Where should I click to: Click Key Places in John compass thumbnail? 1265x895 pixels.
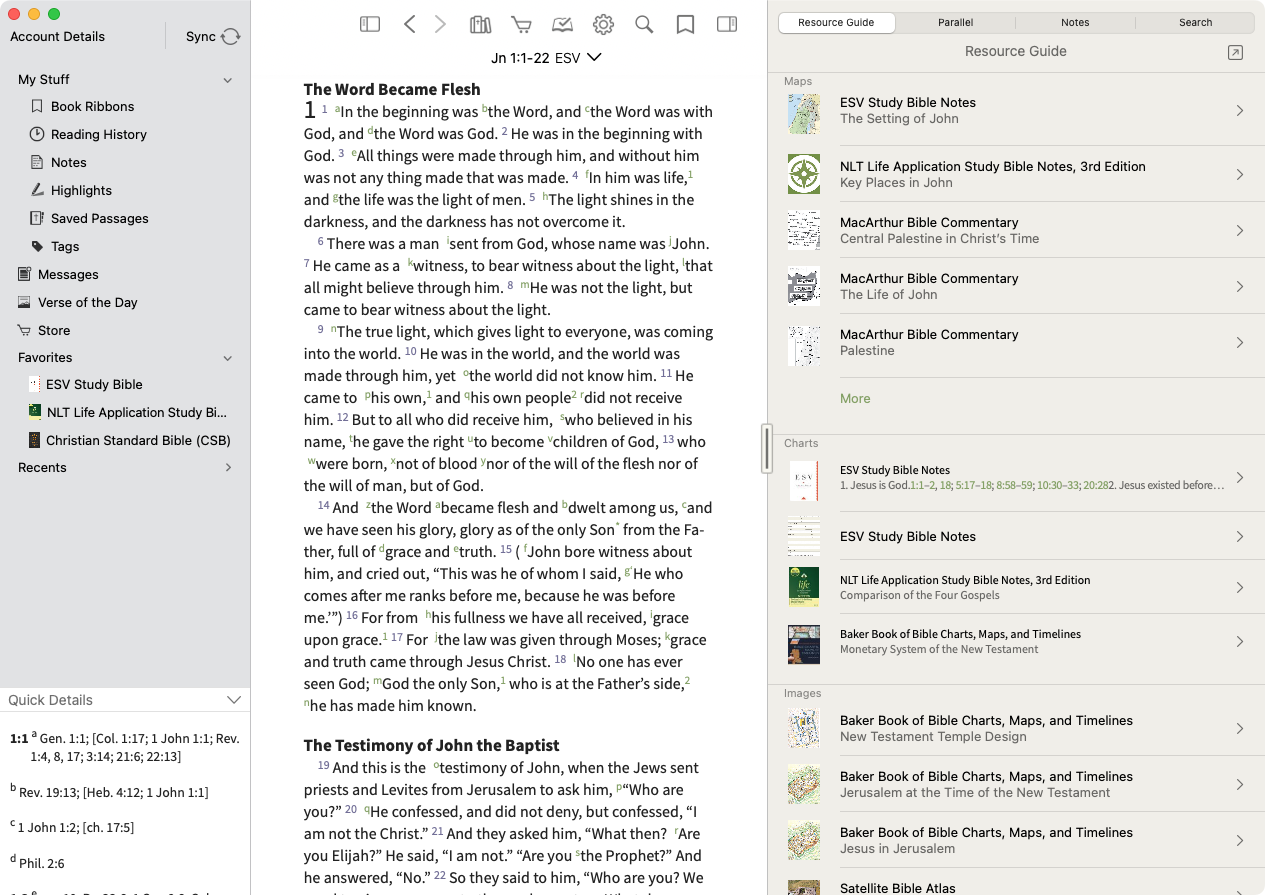tap(804, 174)
